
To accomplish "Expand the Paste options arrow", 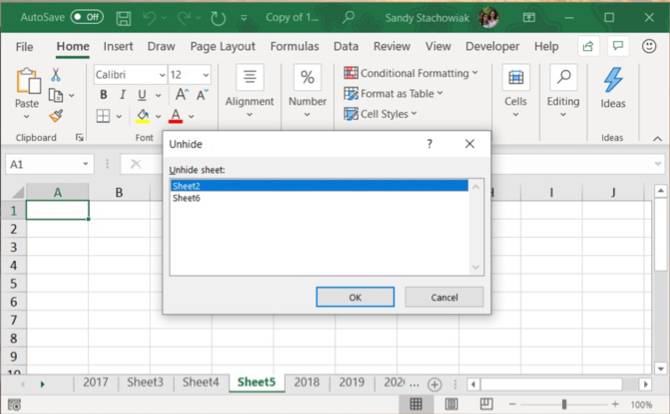I will pos(26,117).
